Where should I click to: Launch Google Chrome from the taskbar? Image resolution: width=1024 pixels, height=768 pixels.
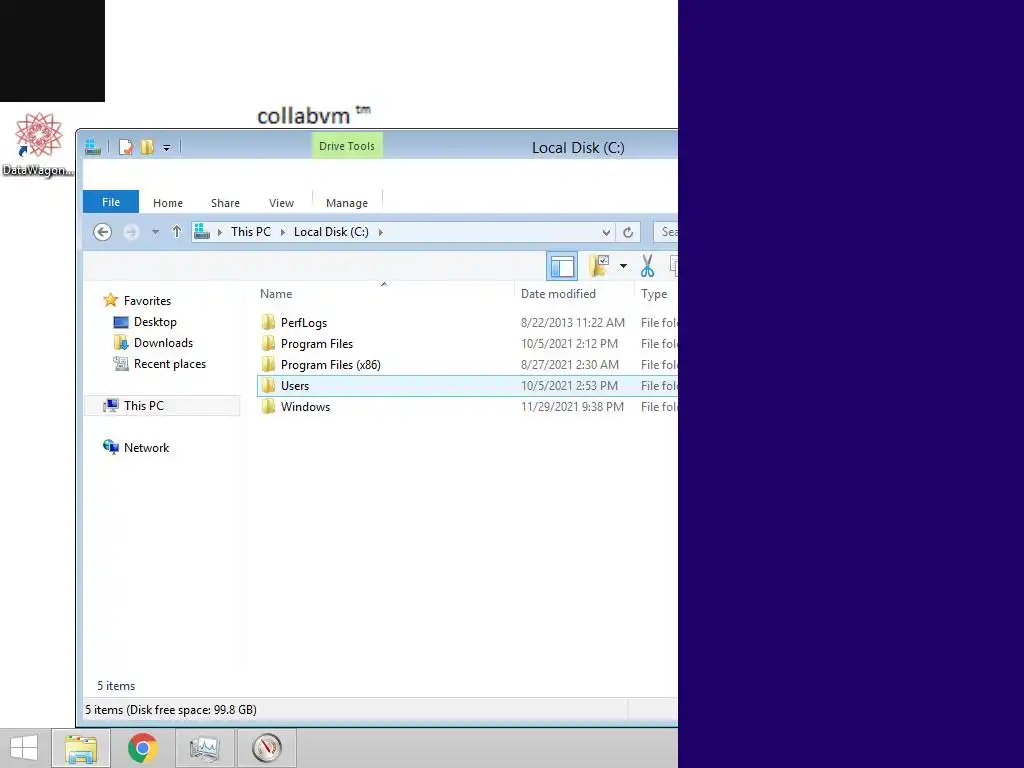[x=142, y=748]
